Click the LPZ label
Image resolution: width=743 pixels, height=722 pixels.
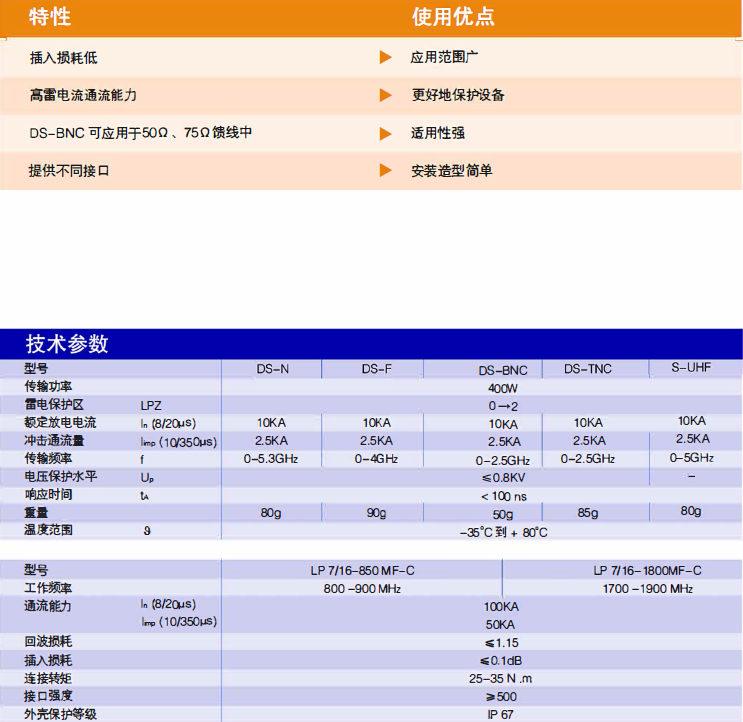[151, 406]
